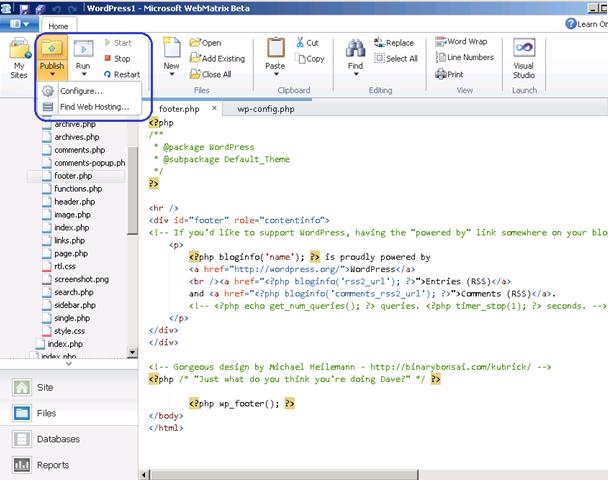Close the footer.php tab
608x480 pixels.
pyautogui.click(x=214, y=108)
